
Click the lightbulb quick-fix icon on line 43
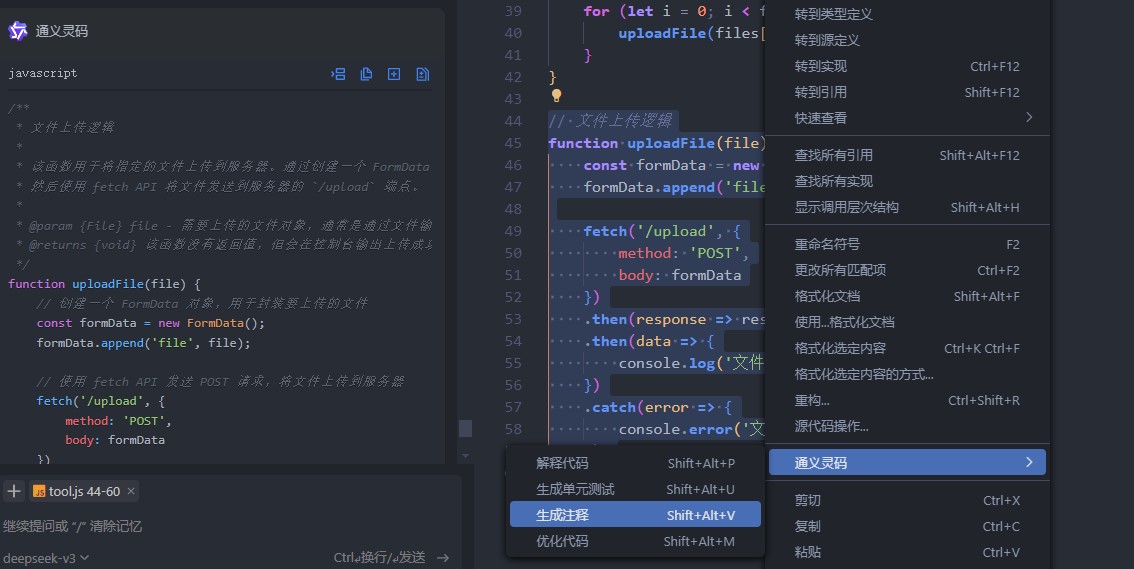[556, 95]
